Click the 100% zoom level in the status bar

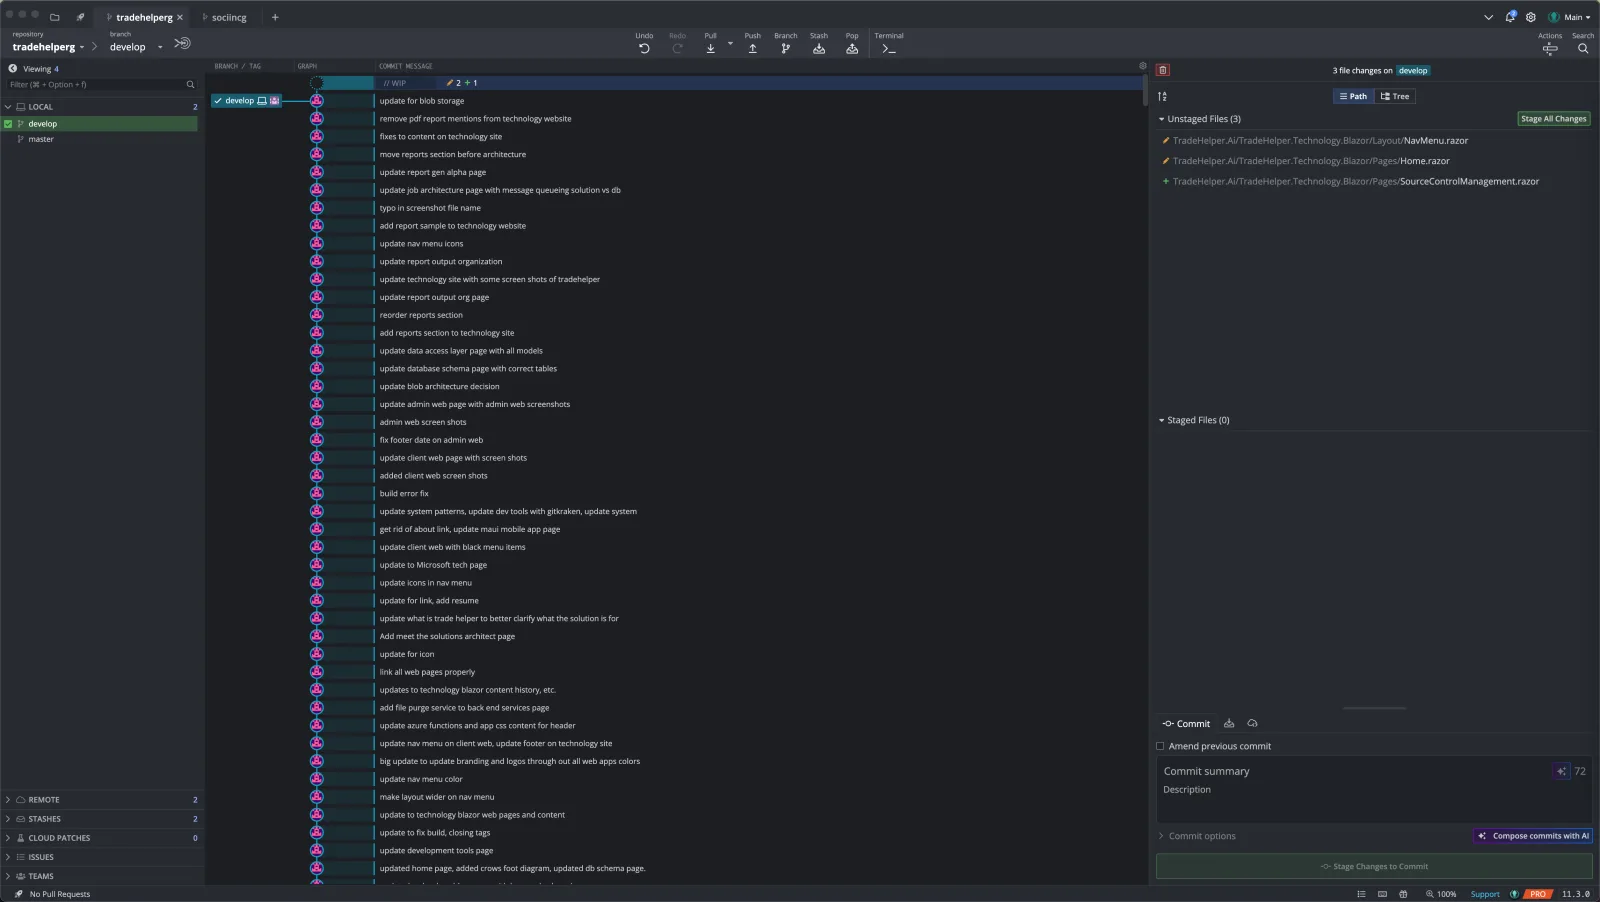coord(1441,894)
